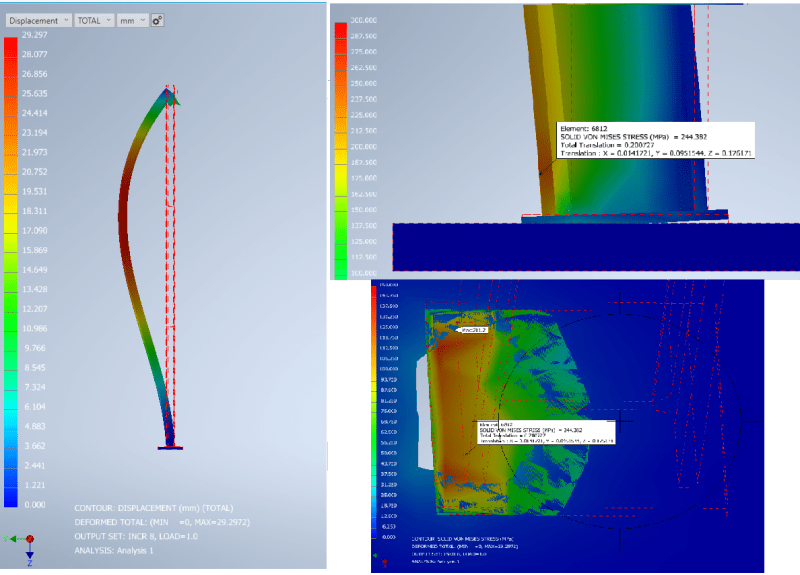800x575 pixels.
Task: Click the OUTPUT SET: INCR 8, LOAD=1.0 label
Action: click(136, 536)
